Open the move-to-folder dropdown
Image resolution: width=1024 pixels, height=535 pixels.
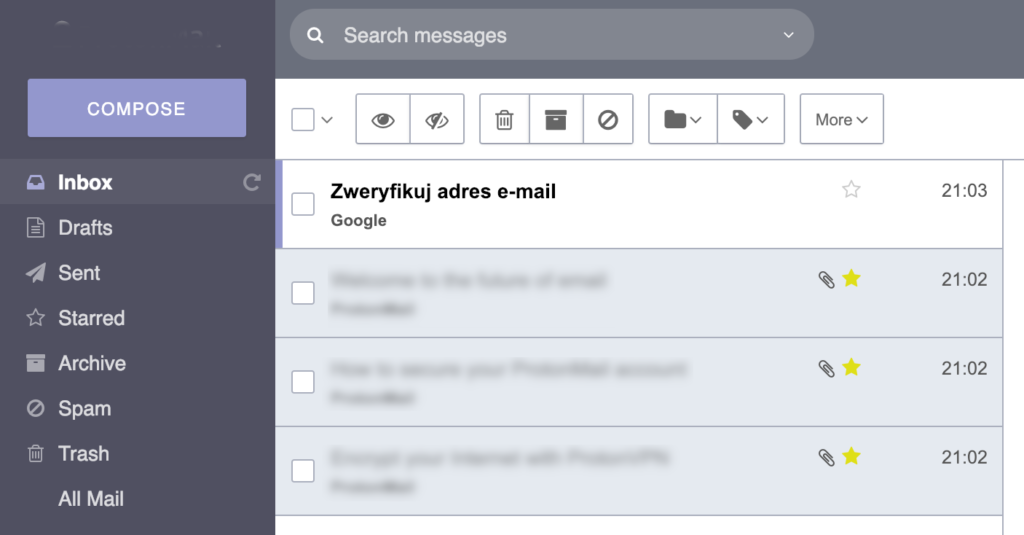[x=683, y=120]
